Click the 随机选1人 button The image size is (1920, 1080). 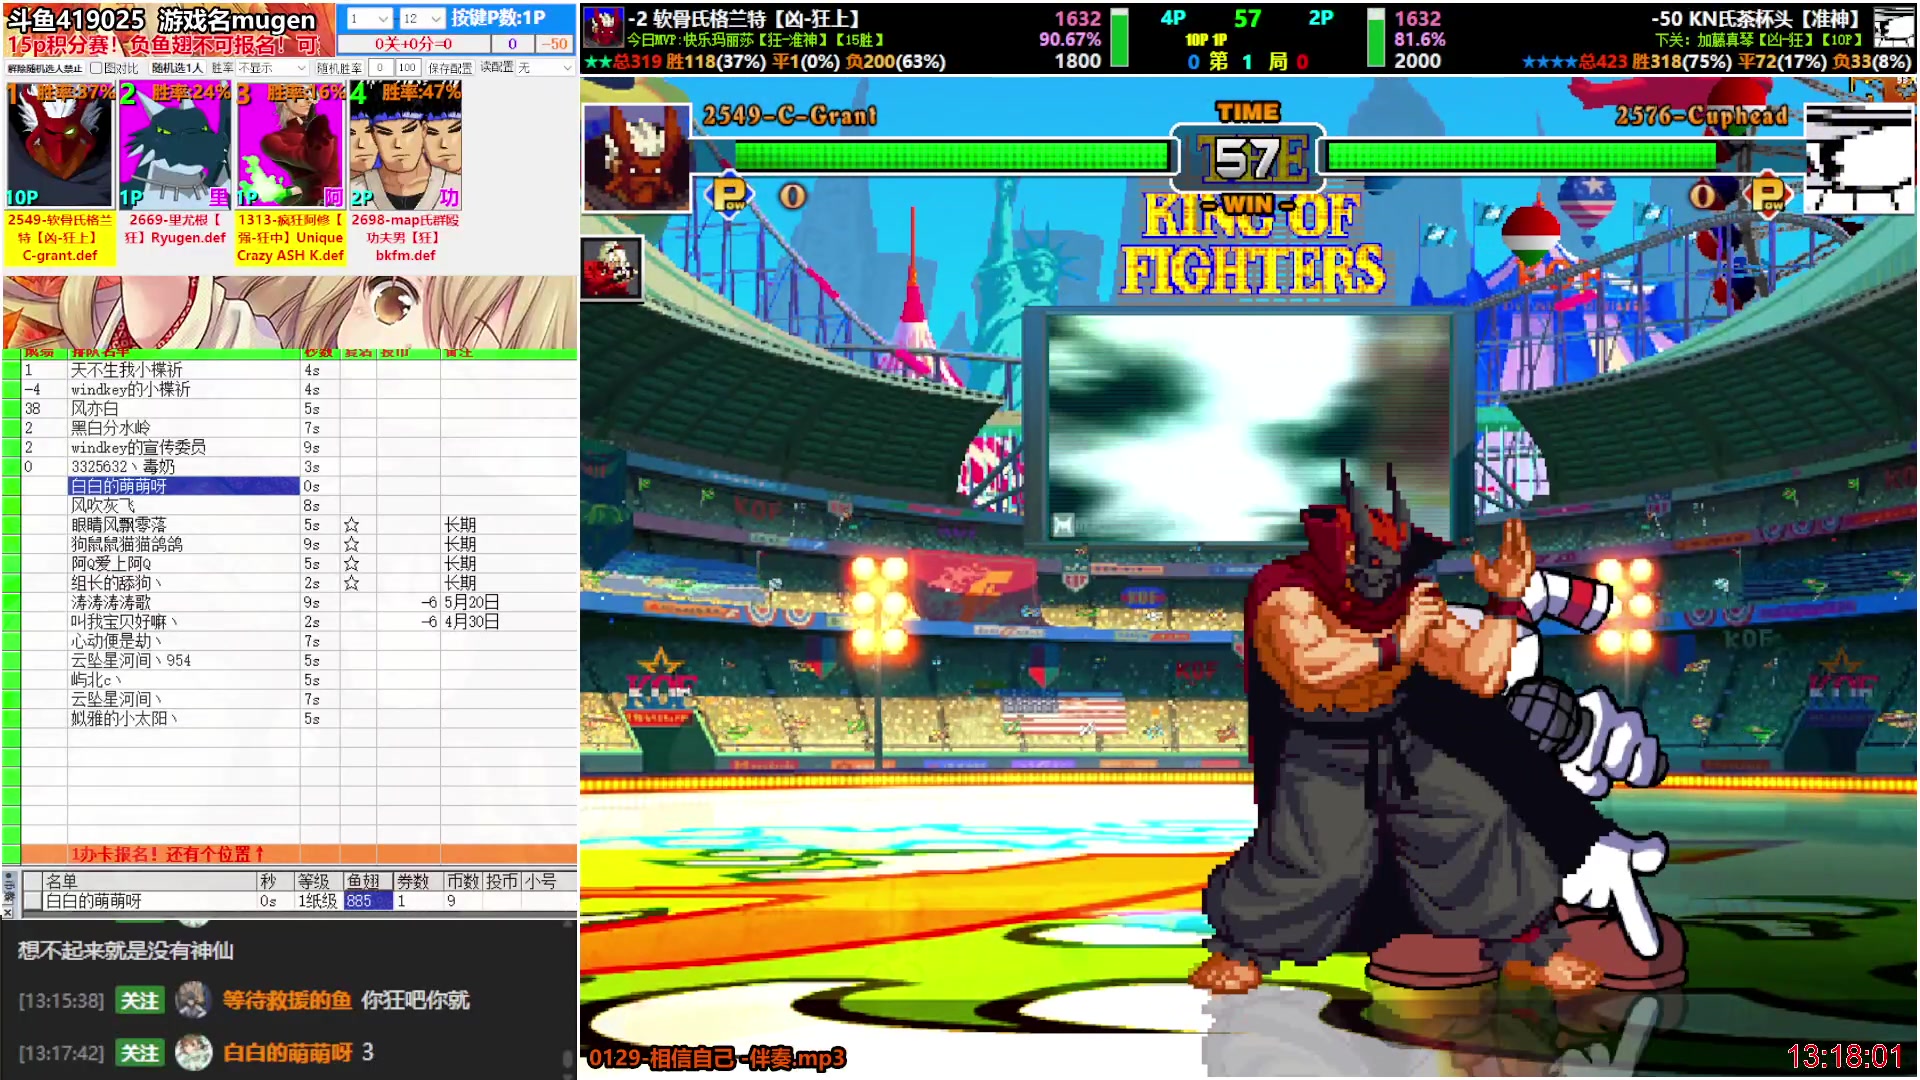tap(177, 68)
